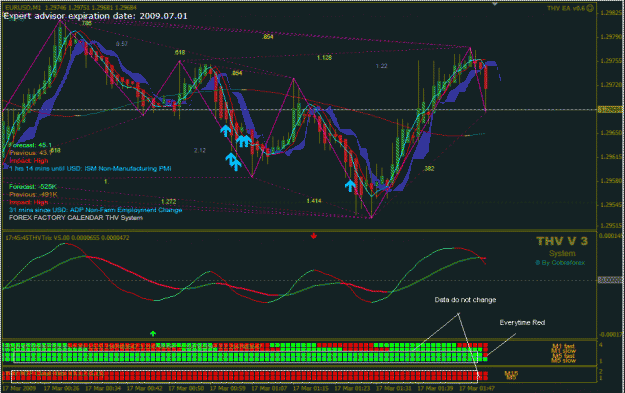Click the zero-level tag on THVTrix scale

(610, 280)
